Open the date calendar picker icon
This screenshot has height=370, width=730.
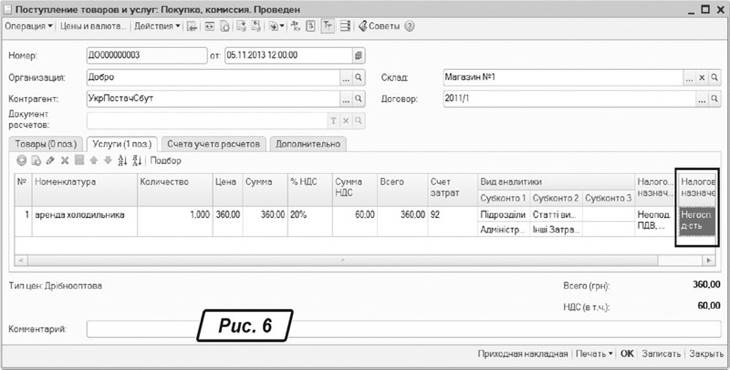pos(358,55)
